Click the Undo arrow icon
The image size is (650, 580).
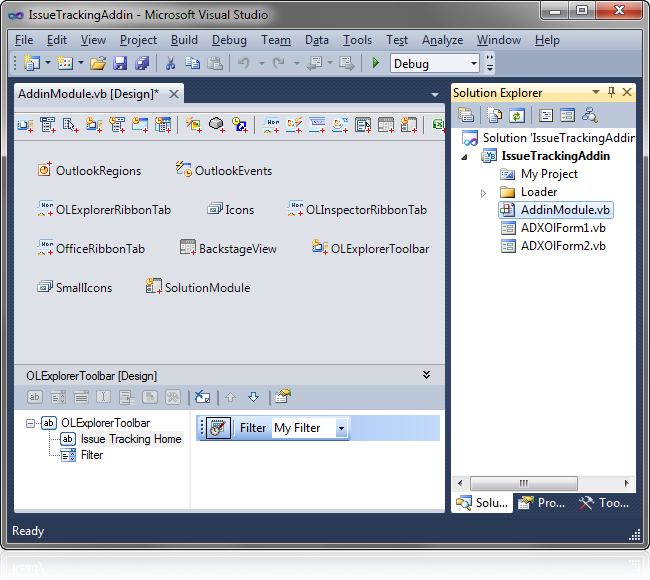(243, 63)
